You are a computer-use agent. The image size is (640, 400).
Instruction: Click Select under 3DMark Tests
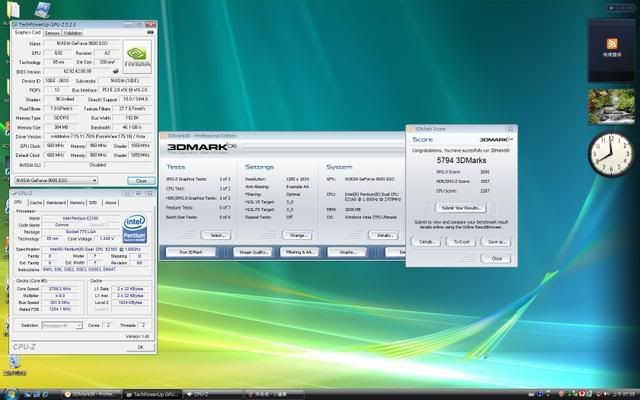point(216,236)
